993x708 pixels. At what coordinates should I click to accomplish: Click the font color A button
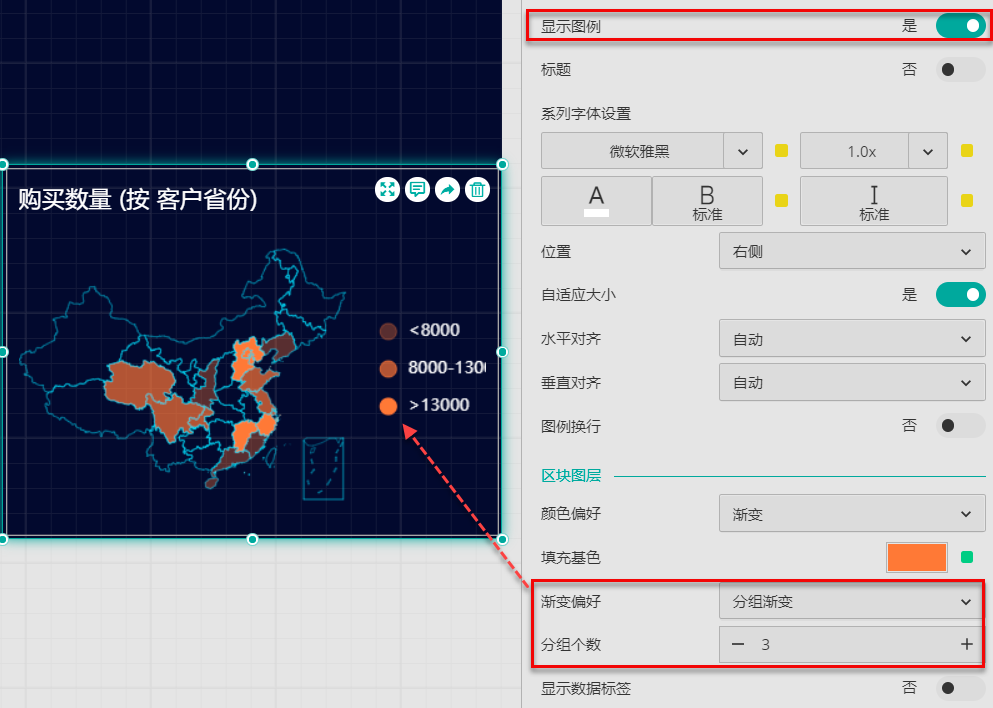596,201
